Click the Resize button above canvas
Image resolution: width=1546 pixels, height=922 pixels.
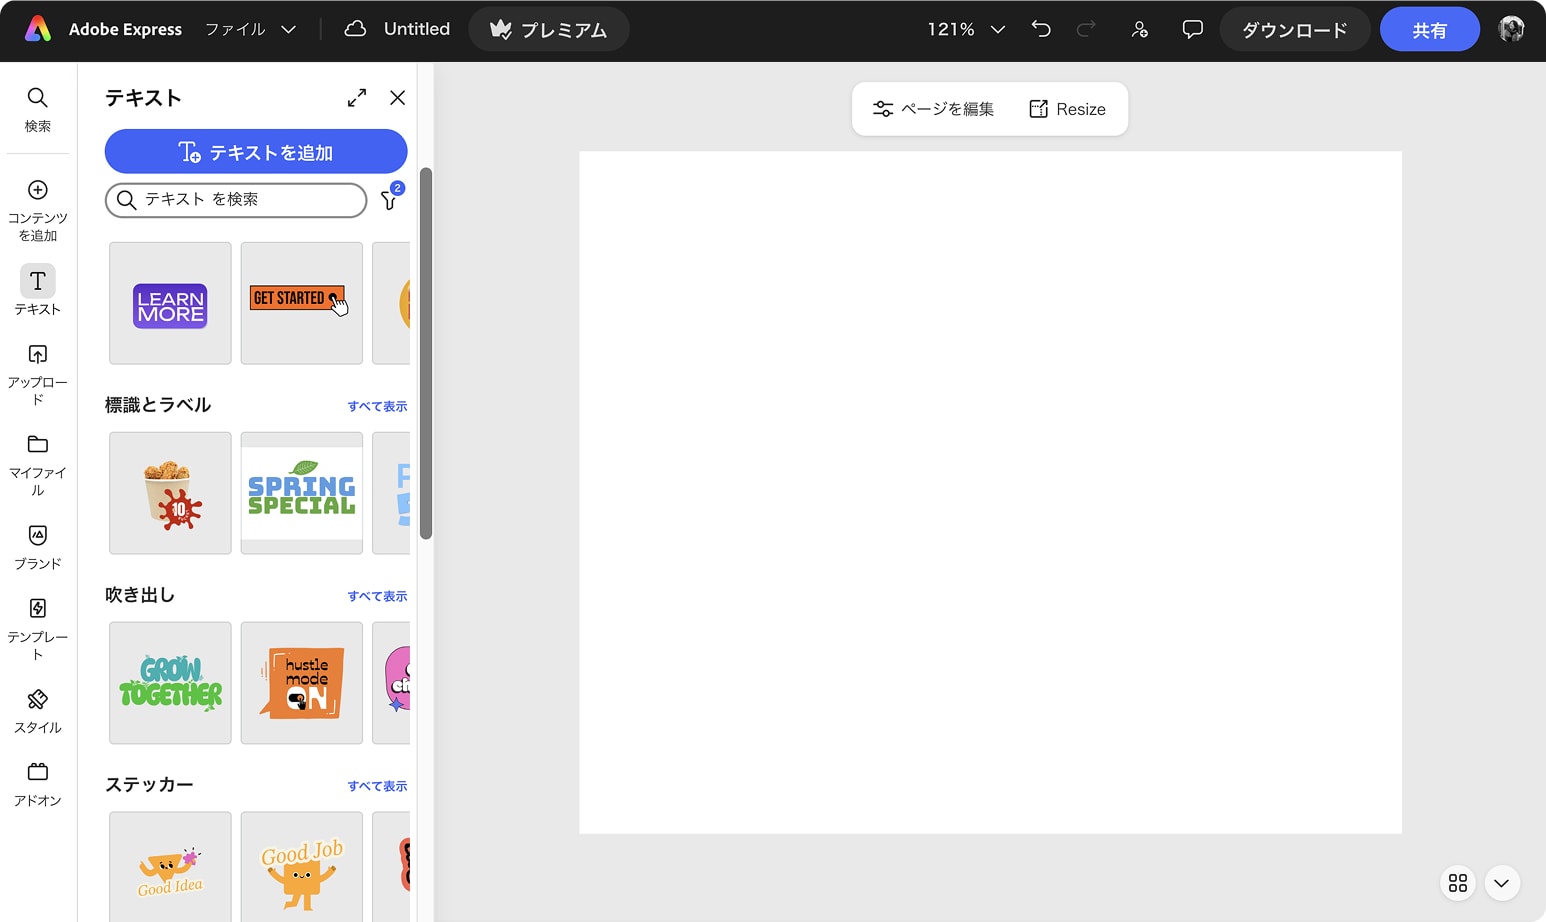pos(1067,109)
